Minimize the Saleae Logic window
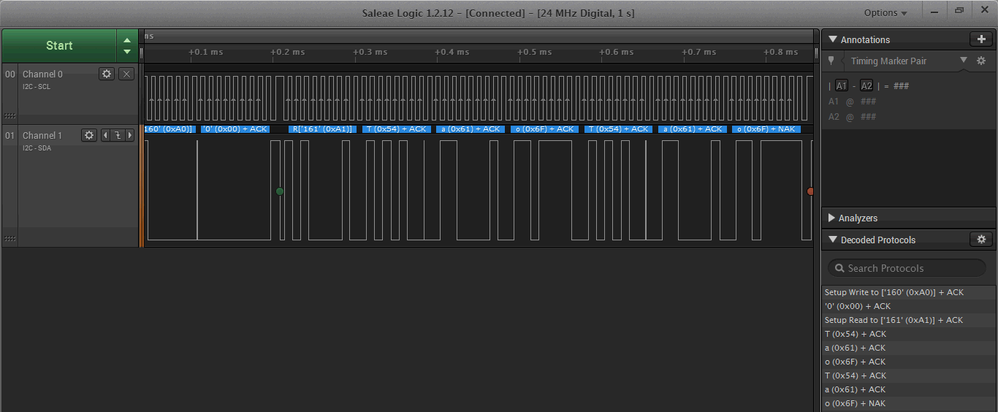Image resolution: width=998 pixels, height=412 pixels. point(935,11)
